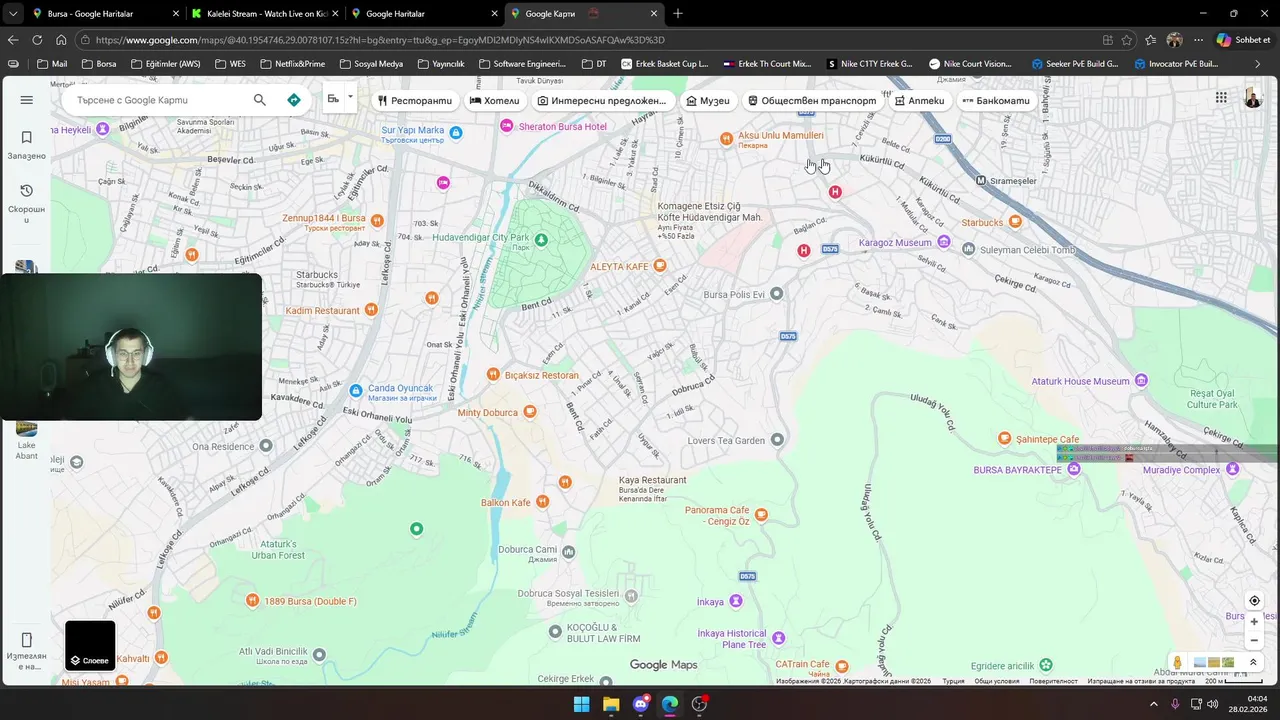Image resolution: width=1280 pixels, height=720 pixels.
Task: Select the Ресторанти category chip
Action: 415,101
